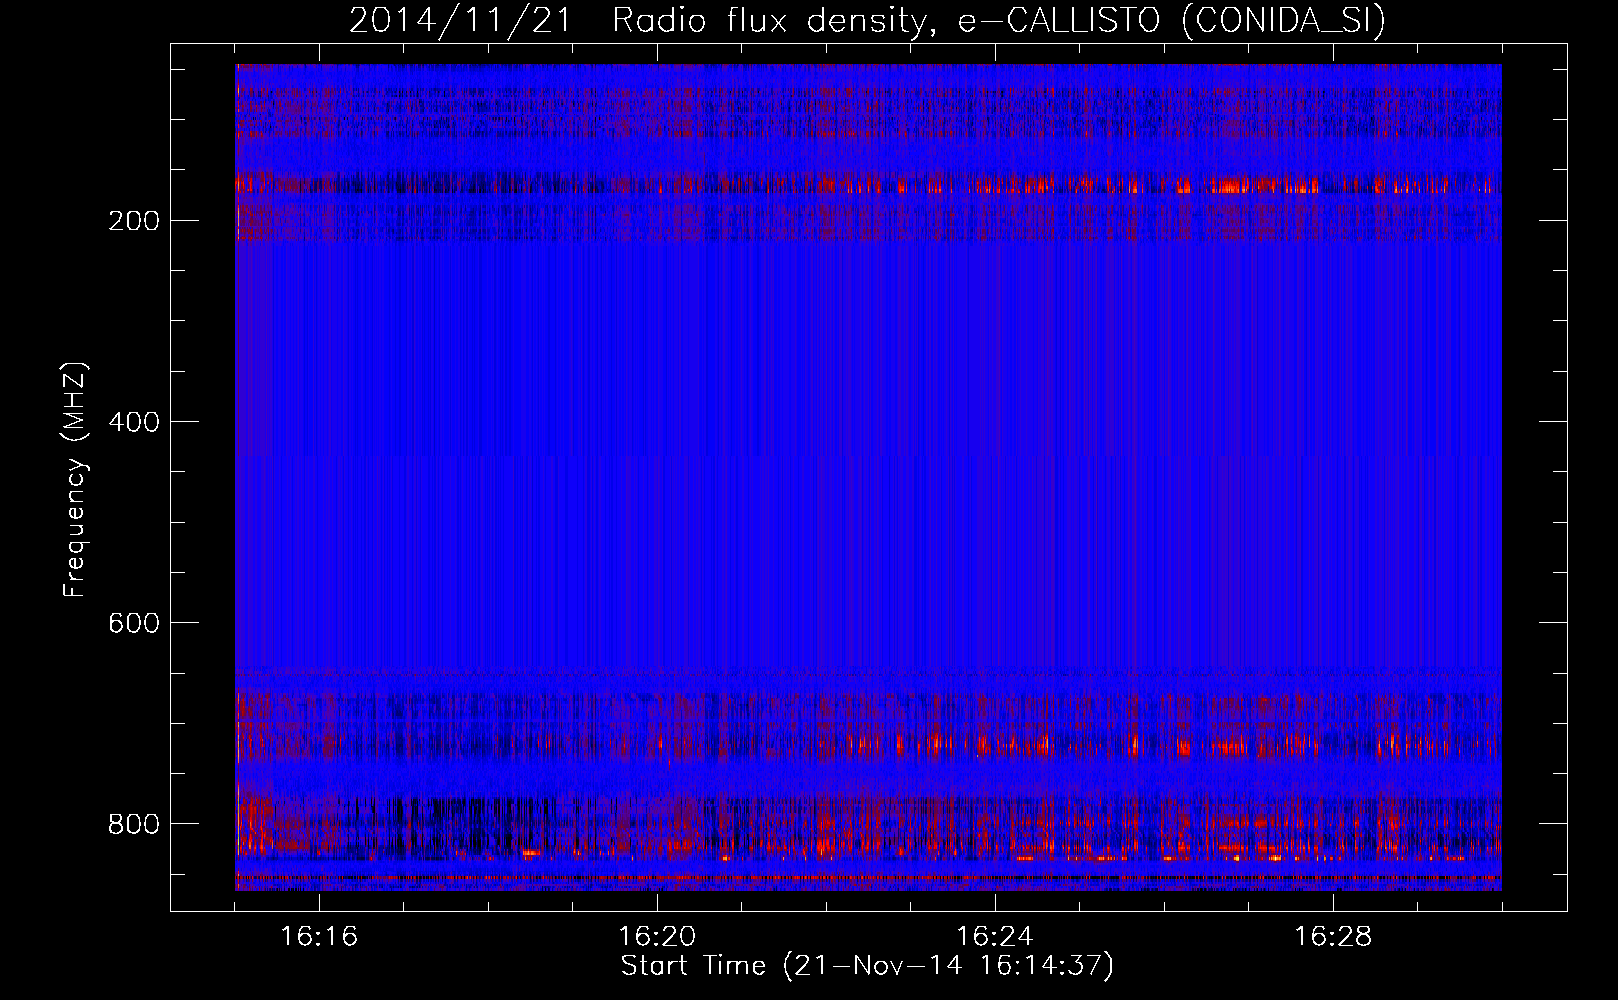Click the '600' frequency tick label
The width and height of the screenshot is (1618, 1000).
pyautogui.click(x=133, y=623)
